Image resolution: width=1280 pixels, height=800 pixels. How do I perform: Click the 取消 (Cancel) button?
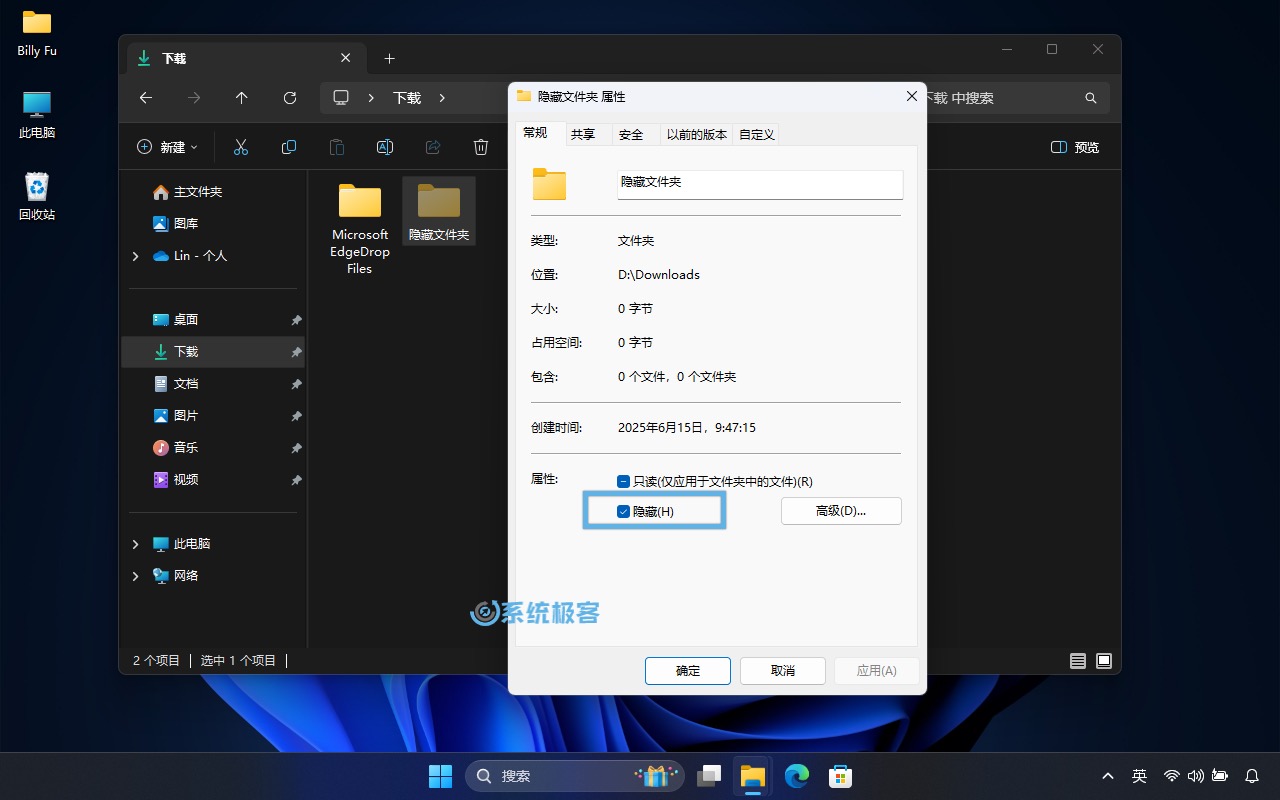[x=783, y=671]
